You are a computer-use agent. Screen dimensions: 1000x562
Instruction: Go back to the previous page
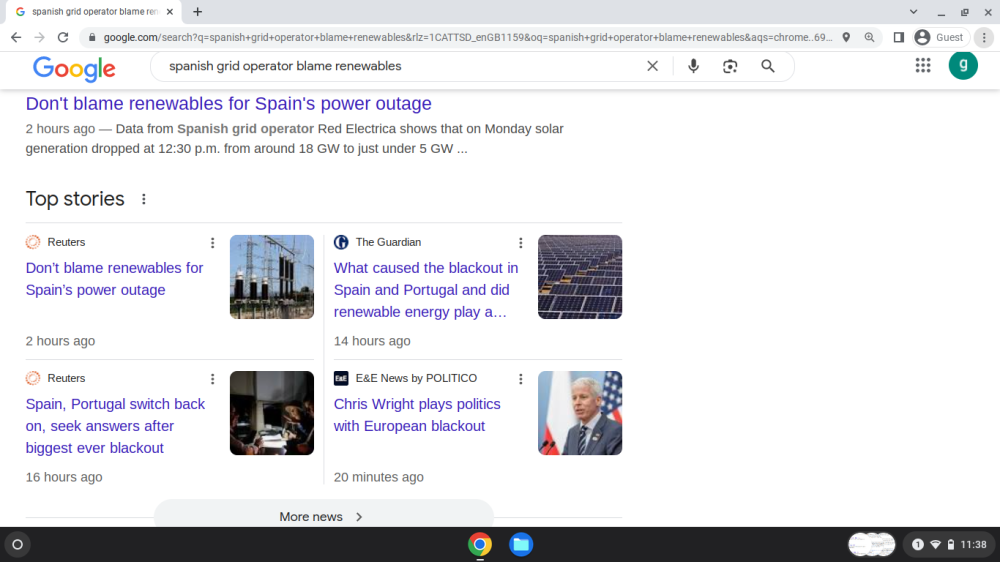pos(16,38)
